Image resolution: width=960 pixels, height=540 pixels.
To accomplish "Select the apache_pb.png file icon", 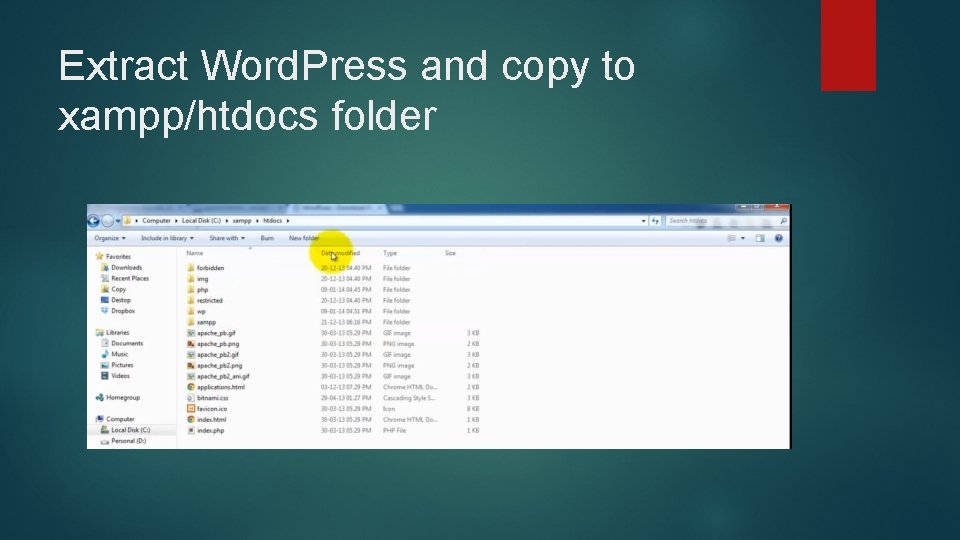I will [x=190, y=344].
